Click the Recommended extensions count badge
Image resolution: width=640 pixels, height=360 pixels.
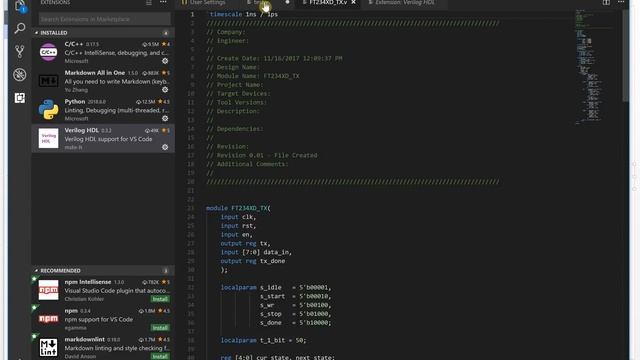coord(166,271)
